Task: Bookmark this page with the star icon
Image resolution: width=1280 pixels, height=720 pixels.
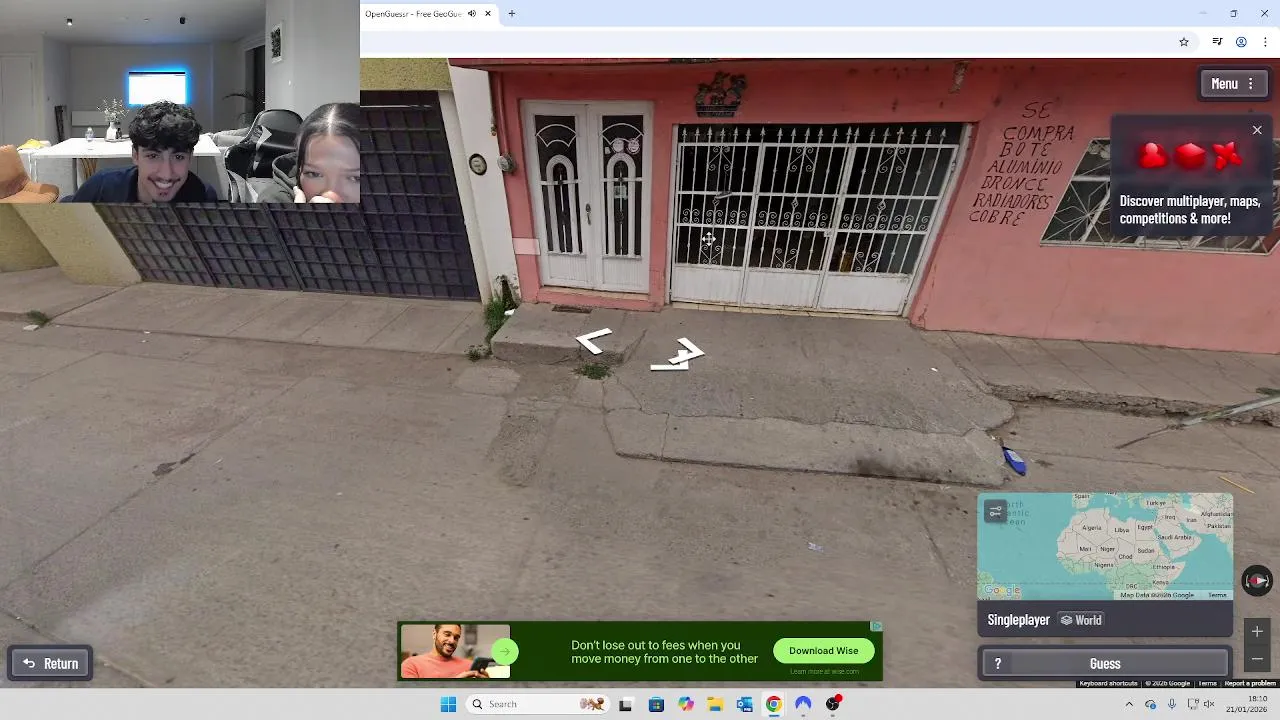Action: coord(1184,42)
